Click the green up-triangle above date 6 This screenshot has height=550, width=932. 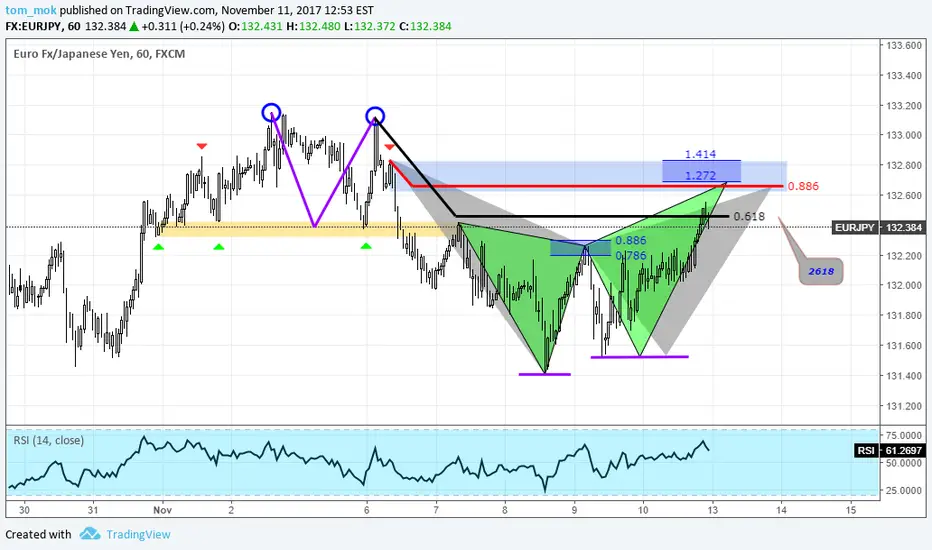(366, 246)
